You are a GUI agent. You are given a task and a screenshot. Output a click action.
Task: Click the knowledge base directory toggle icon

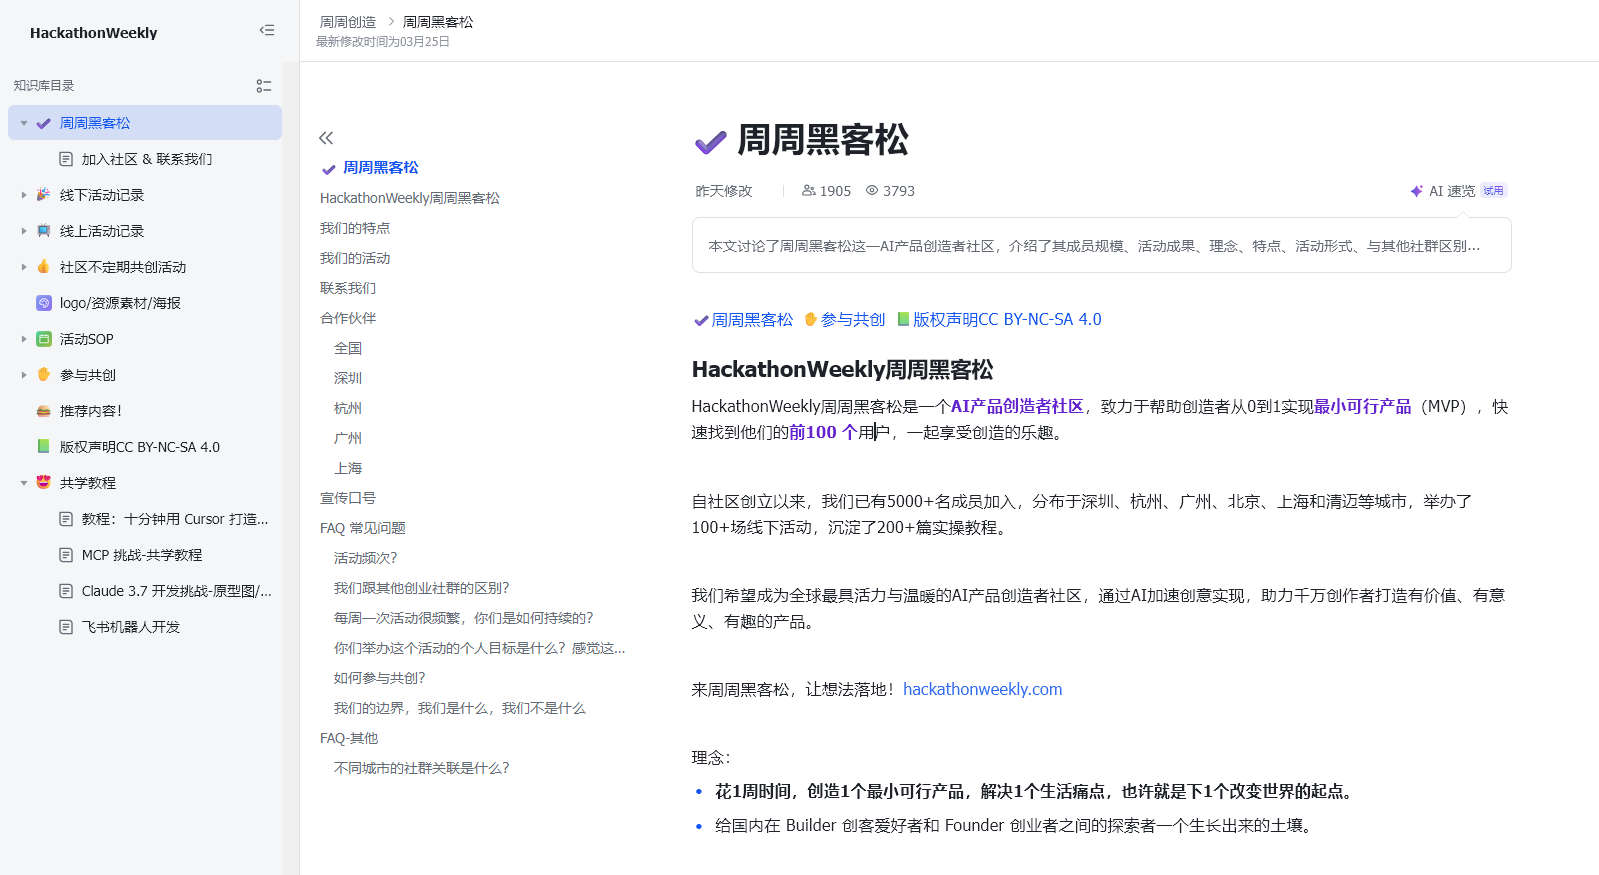tap(264, 86)
